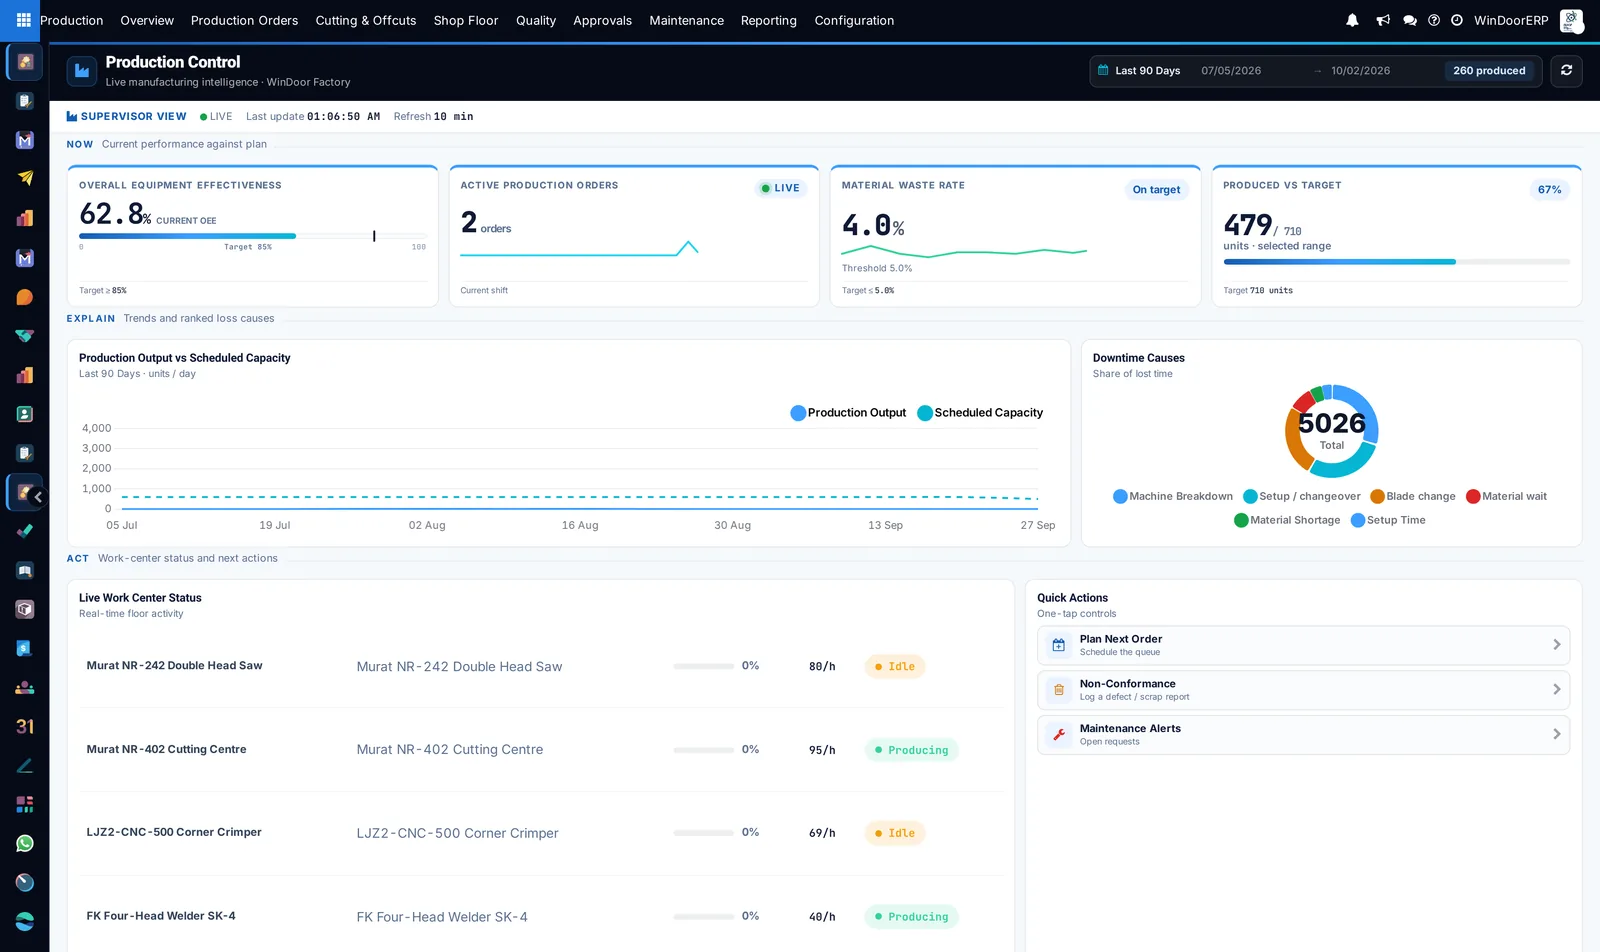Click the WinDoorERP company name

click(1511, 20)
